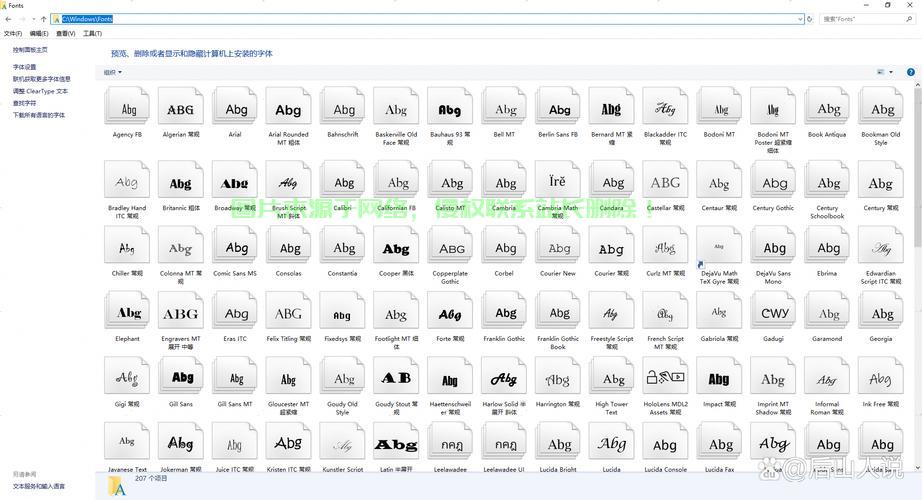Select the Calibri font icon
Viewport: 922px width, 500px height.
click(x=342, y=180)
